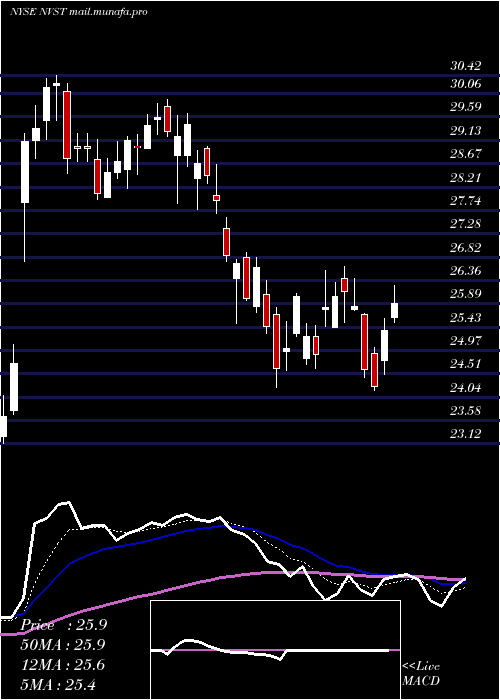
Task: Select the 28.67 price axis label
Action: [466, 154]
